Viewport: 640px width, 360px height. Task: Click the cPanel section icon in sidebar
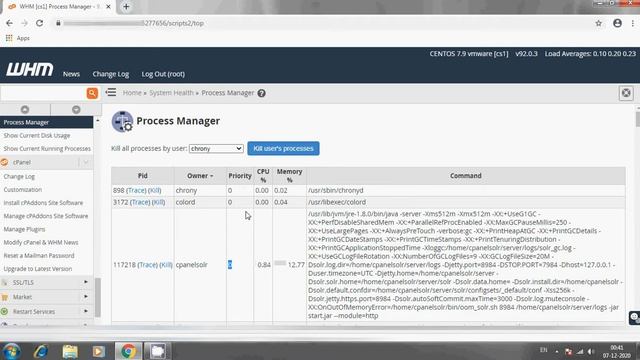coord(4,162)
